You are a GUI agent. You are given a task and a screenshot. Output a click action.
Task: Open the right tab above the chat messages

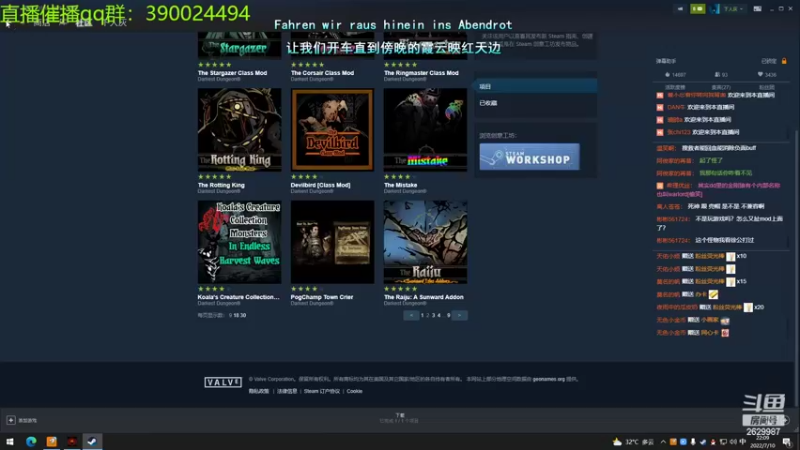(x=767, y=87)
